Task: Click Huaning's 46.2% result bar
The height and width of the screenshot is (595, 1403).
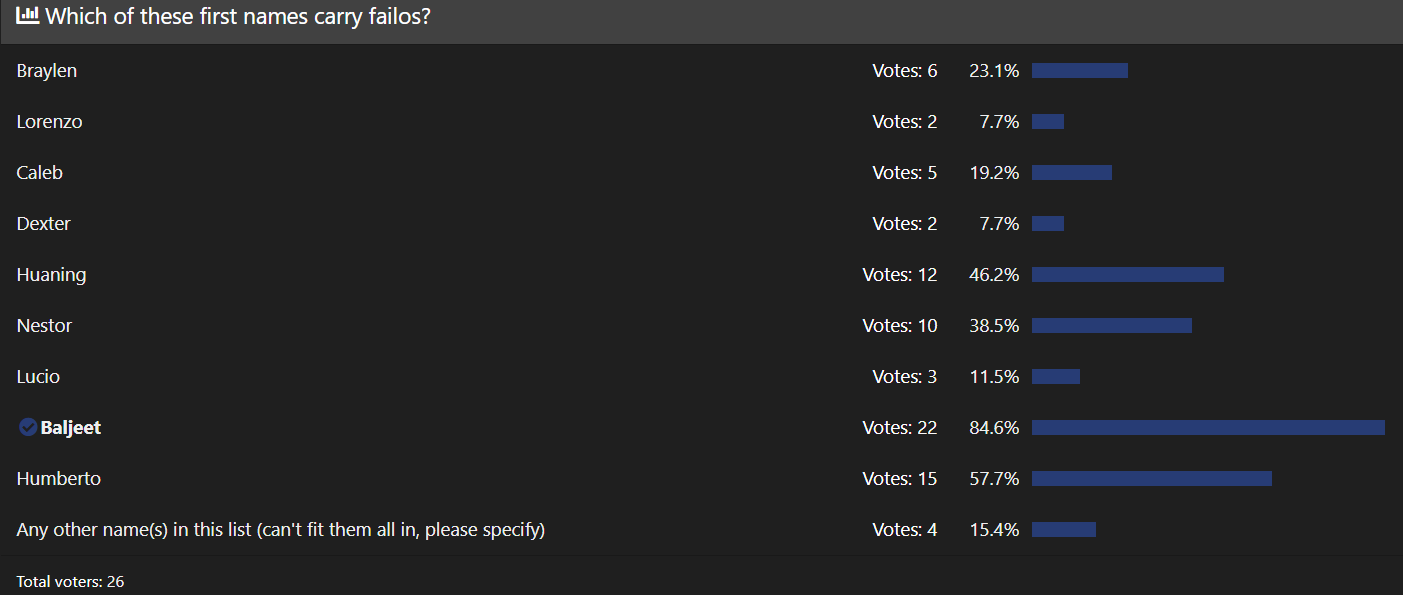Action: 1128,275
